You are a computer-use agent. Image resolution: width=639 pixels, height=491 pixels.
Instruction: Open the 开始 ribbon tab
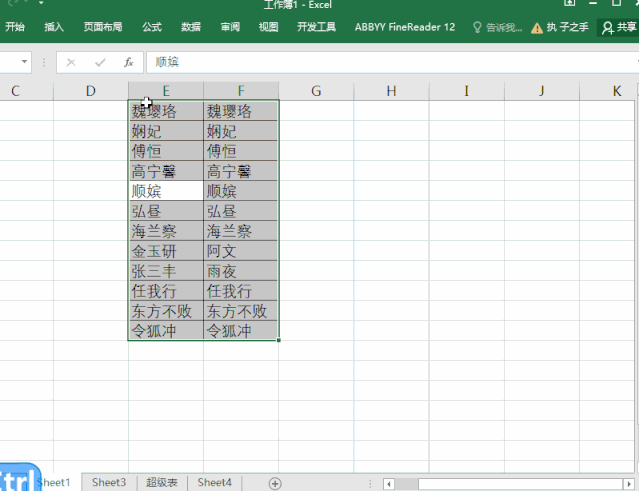pos(15,27)
